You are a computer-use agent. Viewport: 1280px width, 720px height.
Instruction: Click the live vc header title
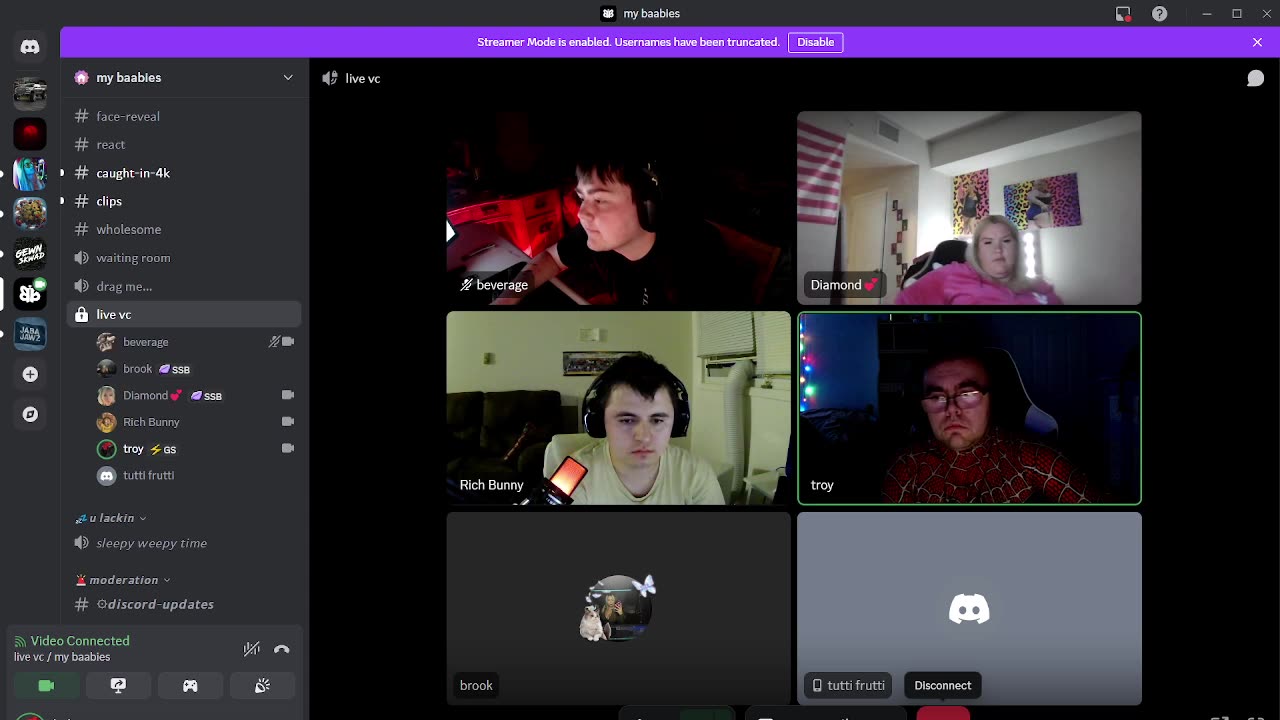click(363, 78)
